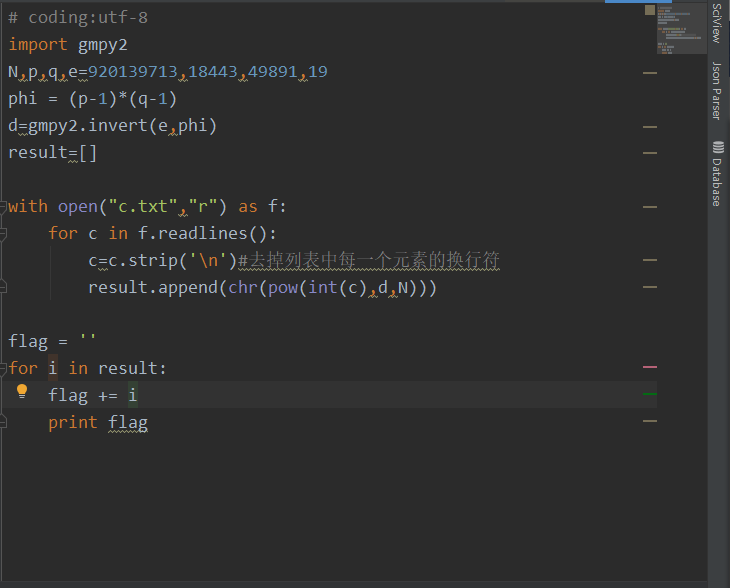Viewport: 730px width, 588px height.
Task: Click the number 18443
Action: point(213,72)
